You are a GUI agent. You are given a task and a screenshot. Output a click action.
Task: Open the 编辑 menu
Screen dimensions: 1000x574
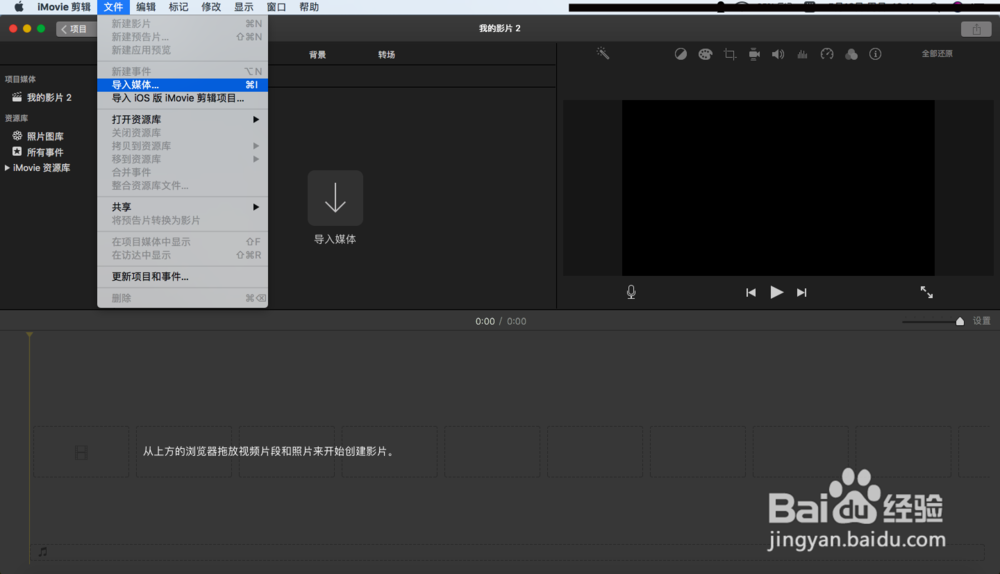[146, 7]
